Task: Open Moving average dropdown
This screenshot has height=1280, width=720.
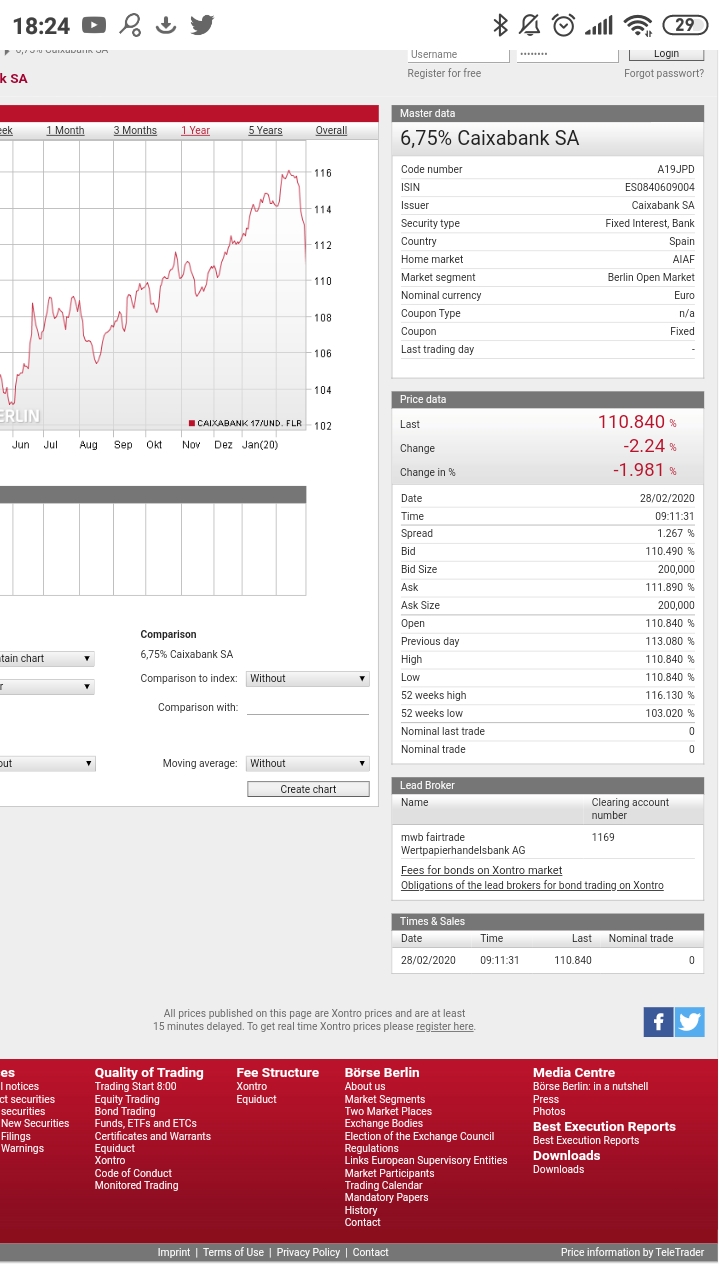Action: [x=308, y=763]
